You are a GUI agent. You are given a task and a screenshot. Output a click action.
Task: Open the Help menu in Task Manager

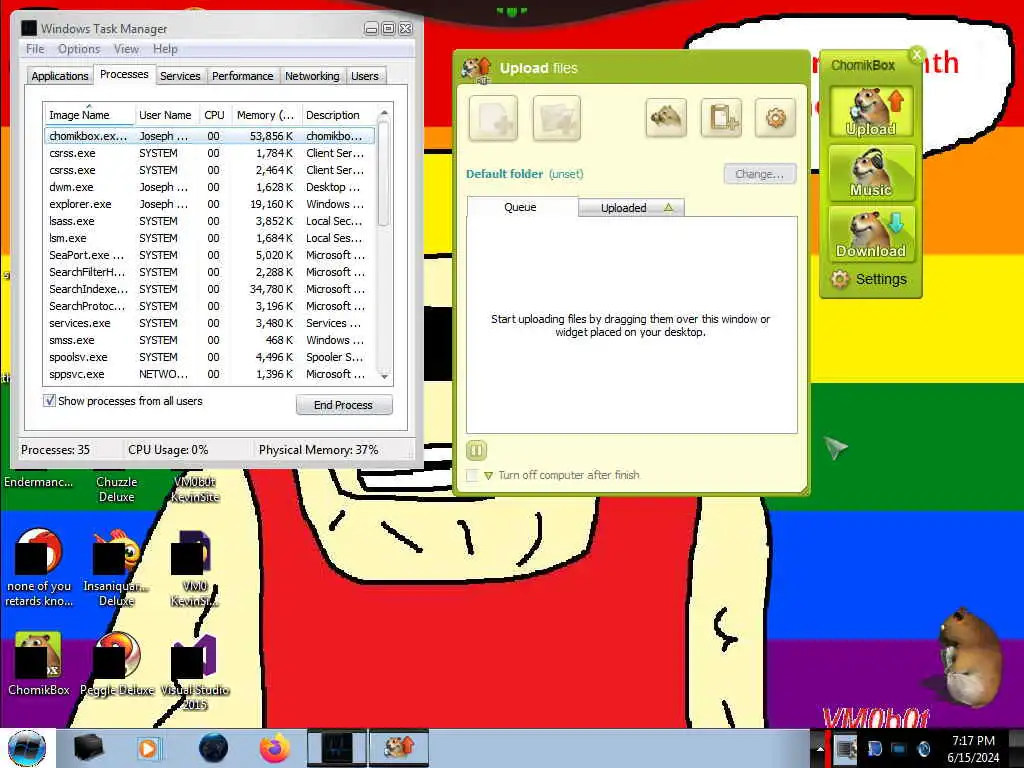pyautogui.click(x=165, y=49)
